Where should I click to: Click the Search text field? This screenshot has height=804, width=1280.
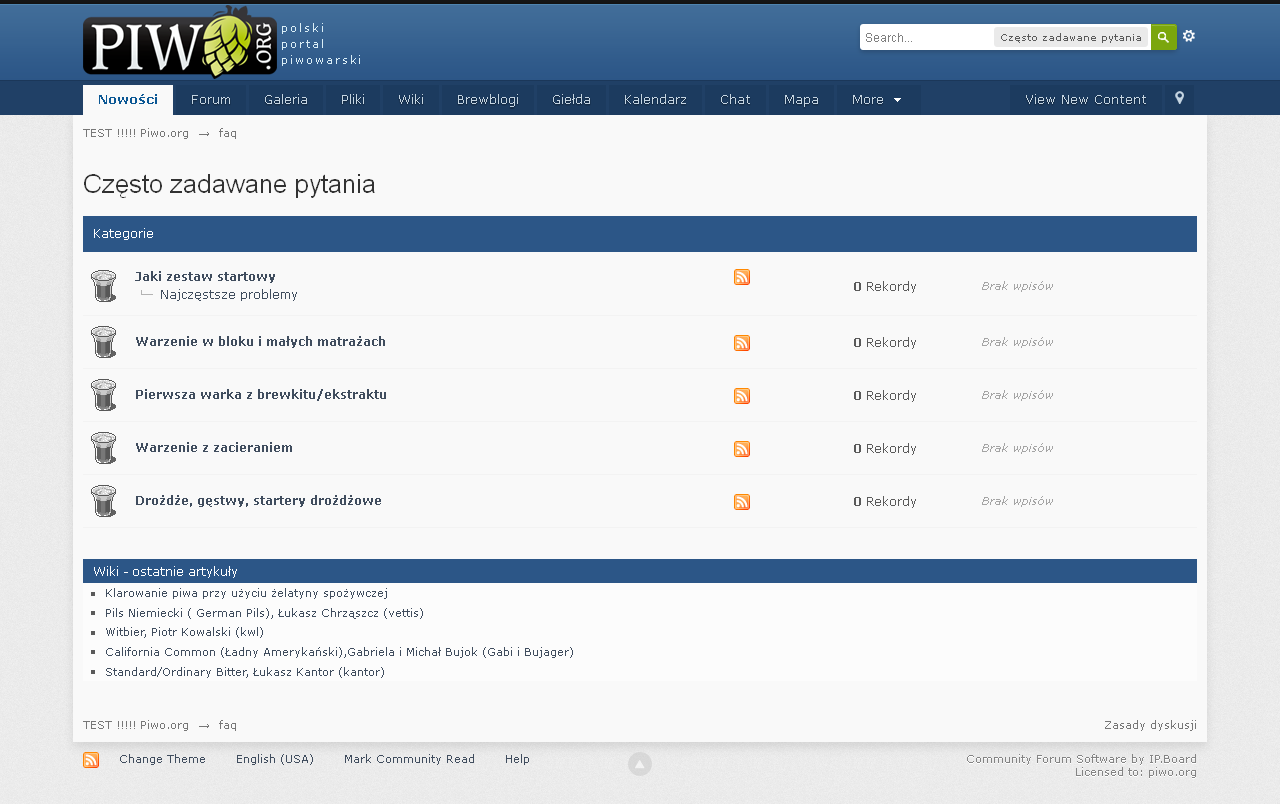[925, 38]
